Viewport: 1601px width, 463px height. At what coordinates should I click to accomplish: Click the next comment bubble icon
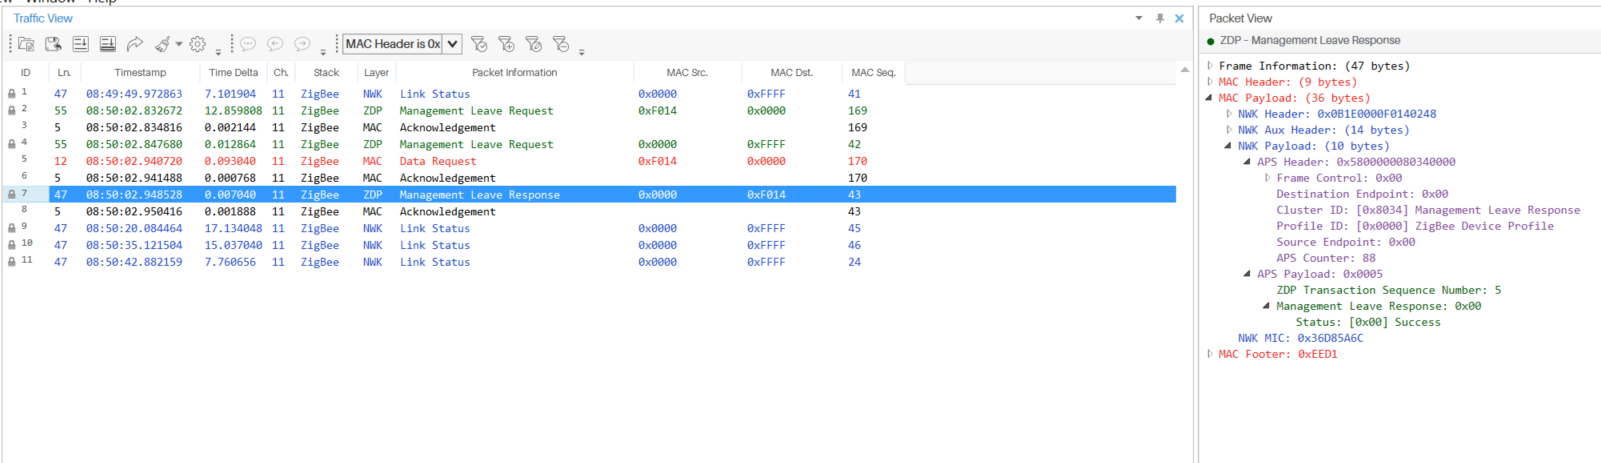tap(302, 44)
